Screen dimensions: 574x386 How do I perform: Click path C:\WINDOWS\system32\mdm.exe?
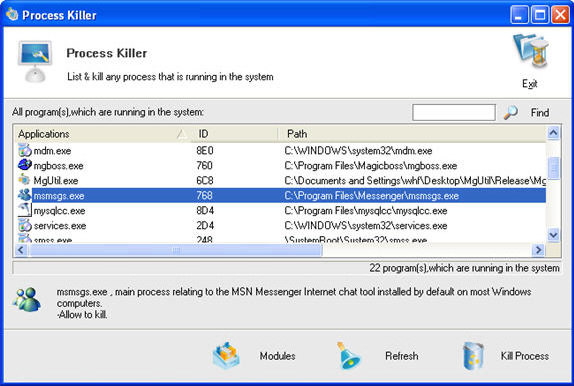point(358,151)
